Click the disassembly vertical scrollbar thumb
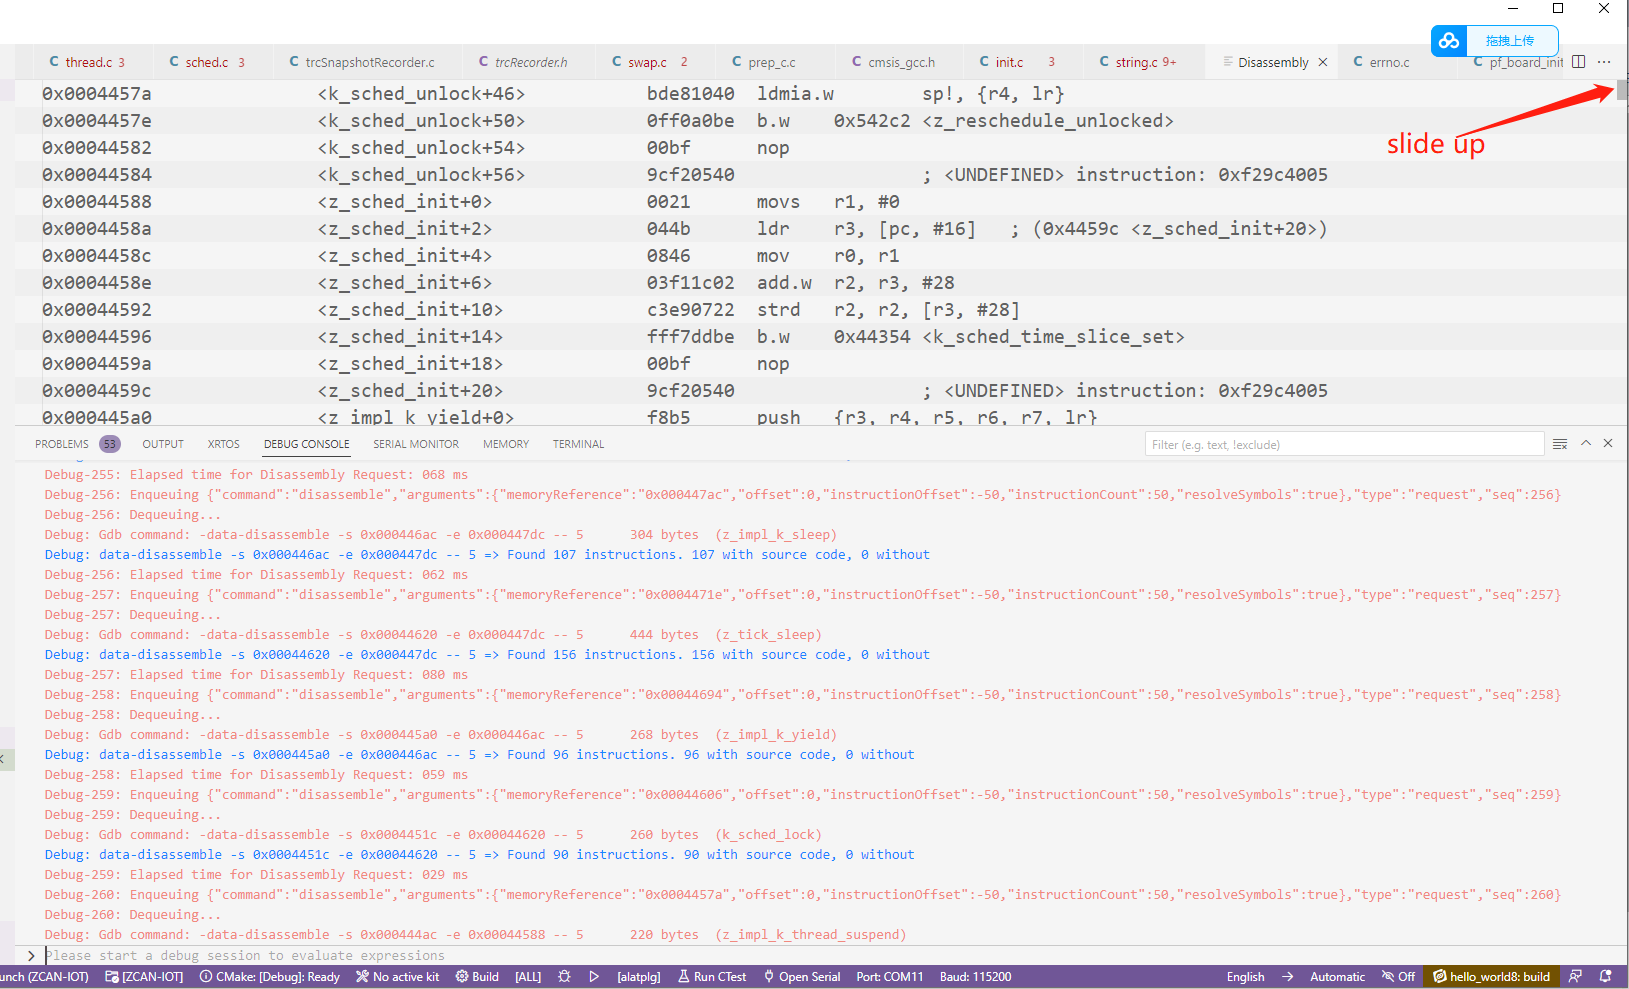Screen dimensions: 1629x989 (x=1622, y=89)
